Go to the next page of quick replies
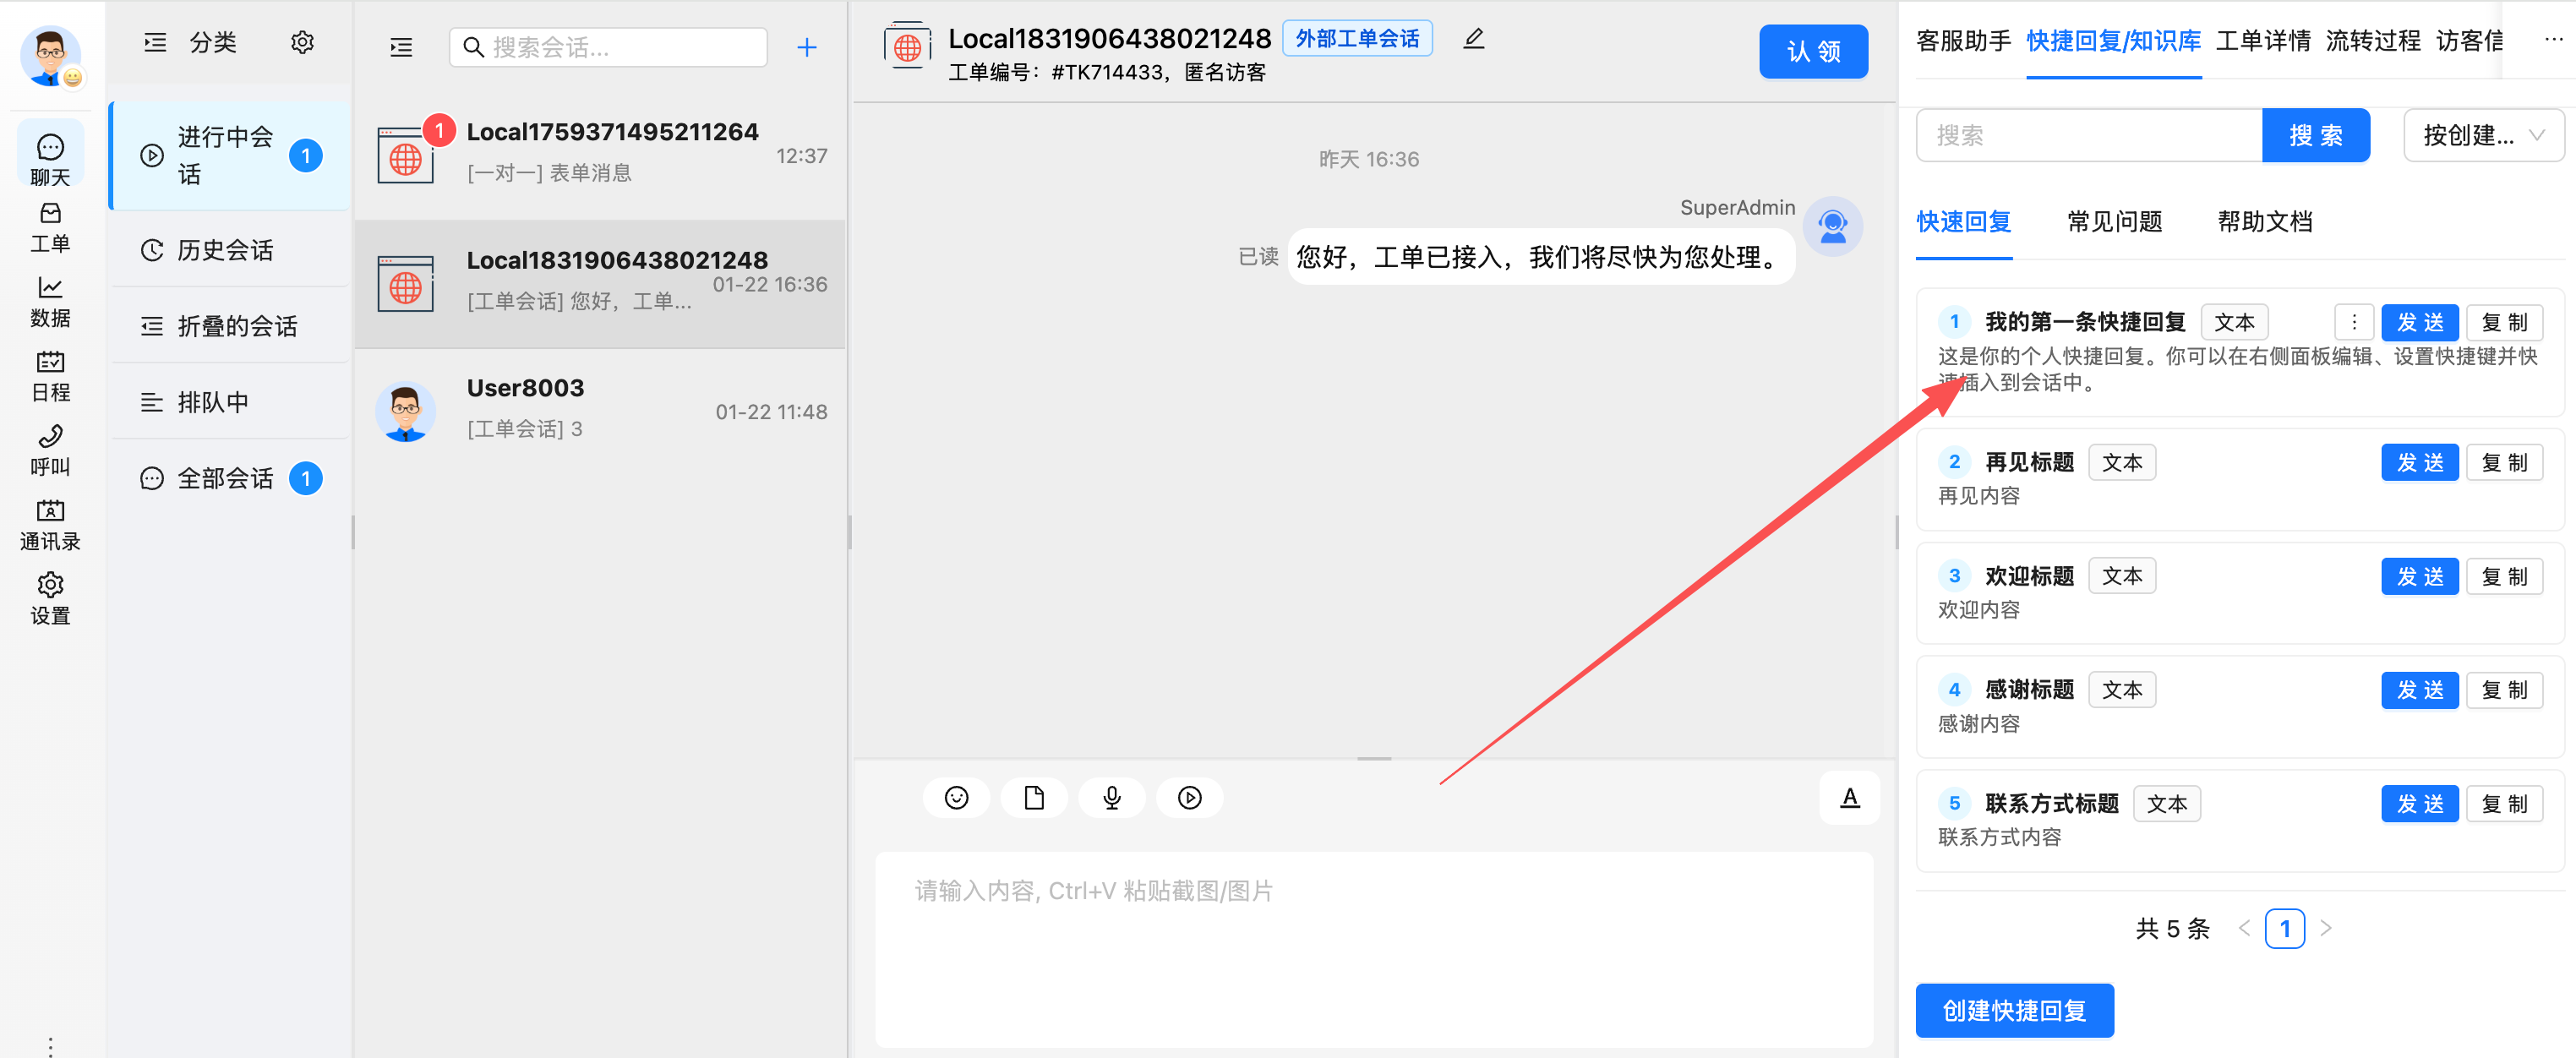The image size is (2576, 1058). (2325, 929)
